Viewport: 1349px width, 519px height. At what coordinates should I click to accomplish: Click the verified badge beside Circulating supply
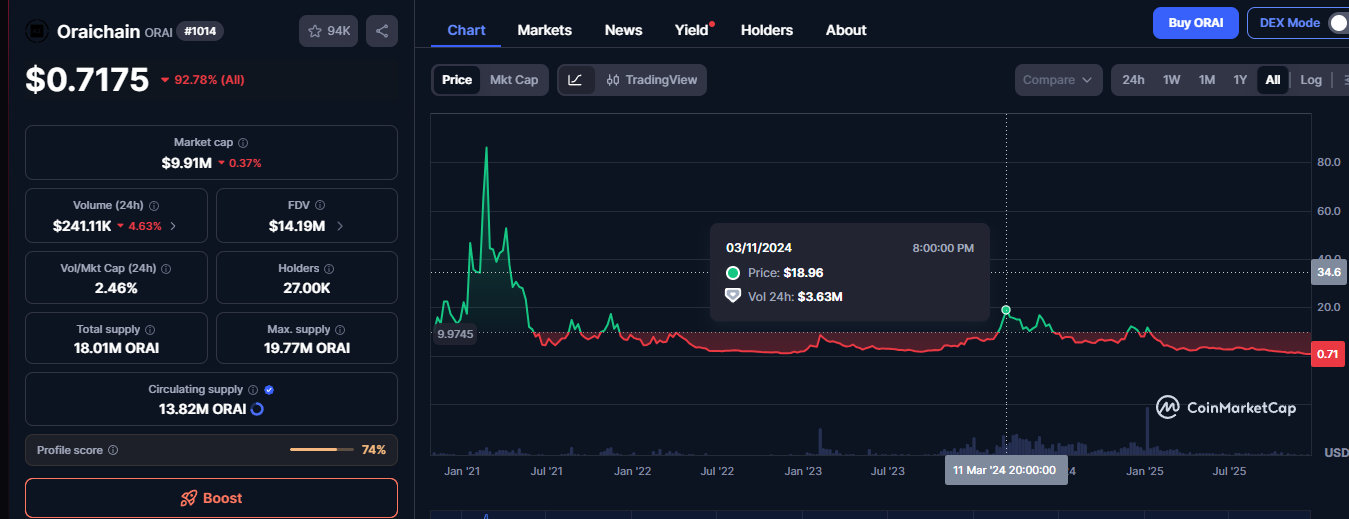click(269, 390)
